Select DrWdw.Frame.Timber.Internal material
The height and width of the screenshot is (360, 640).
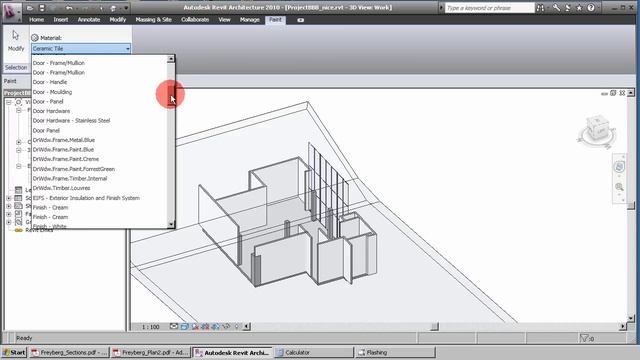pos(70,178)
